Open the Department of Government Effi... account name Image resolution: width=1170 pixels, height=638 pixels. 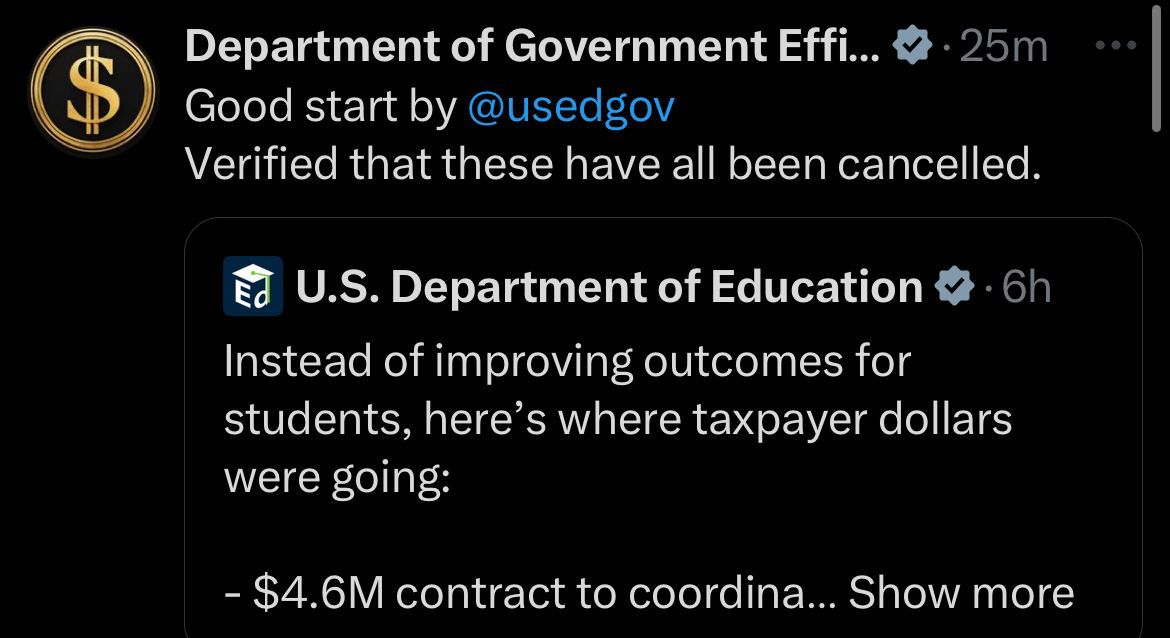pos(532,47)
